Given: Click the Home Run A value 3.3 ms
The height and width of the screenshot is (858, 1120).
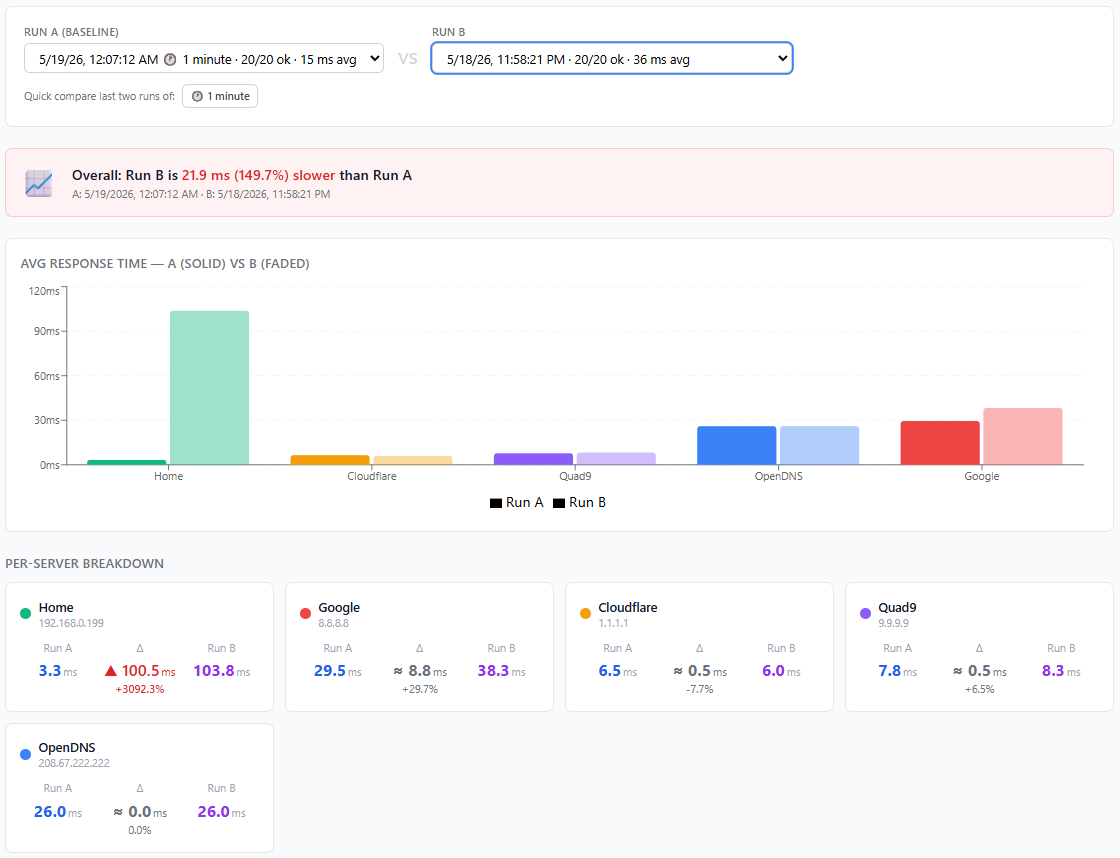Looking at the screenshot, I should click(58, 671).
